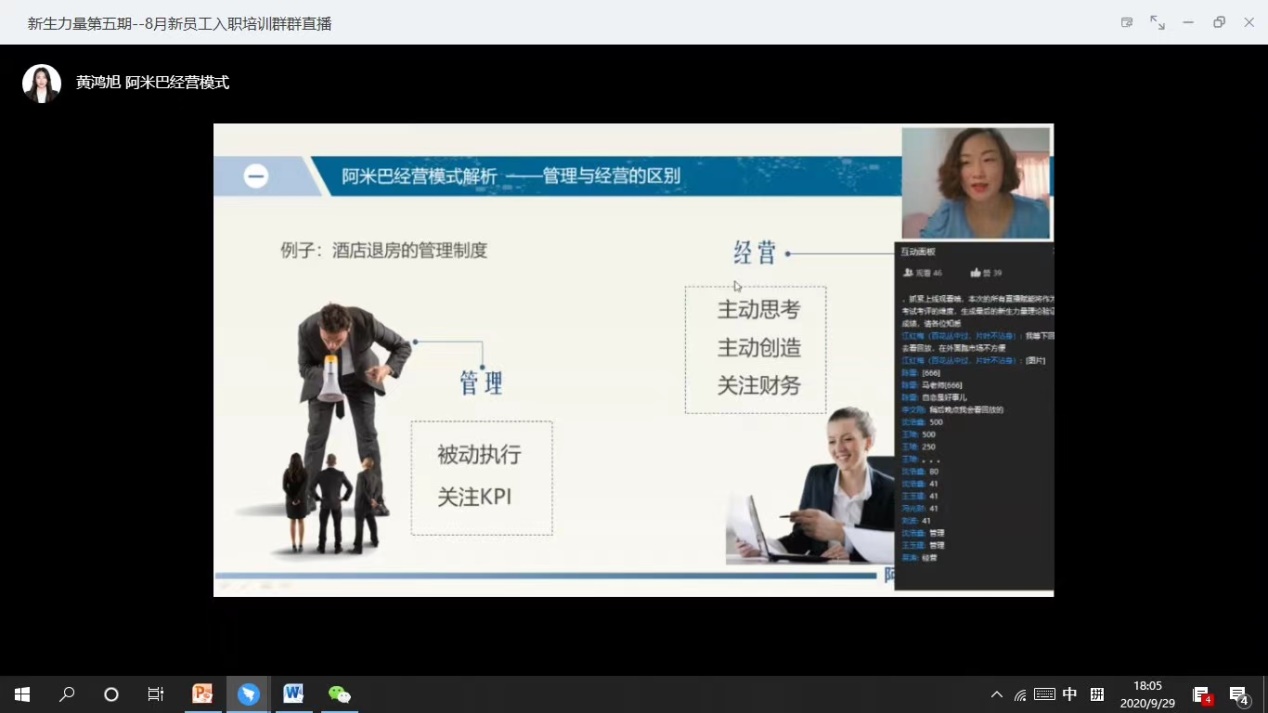Open the Windows Start menu
This screenshot has width=1268, height=713.
22,694
